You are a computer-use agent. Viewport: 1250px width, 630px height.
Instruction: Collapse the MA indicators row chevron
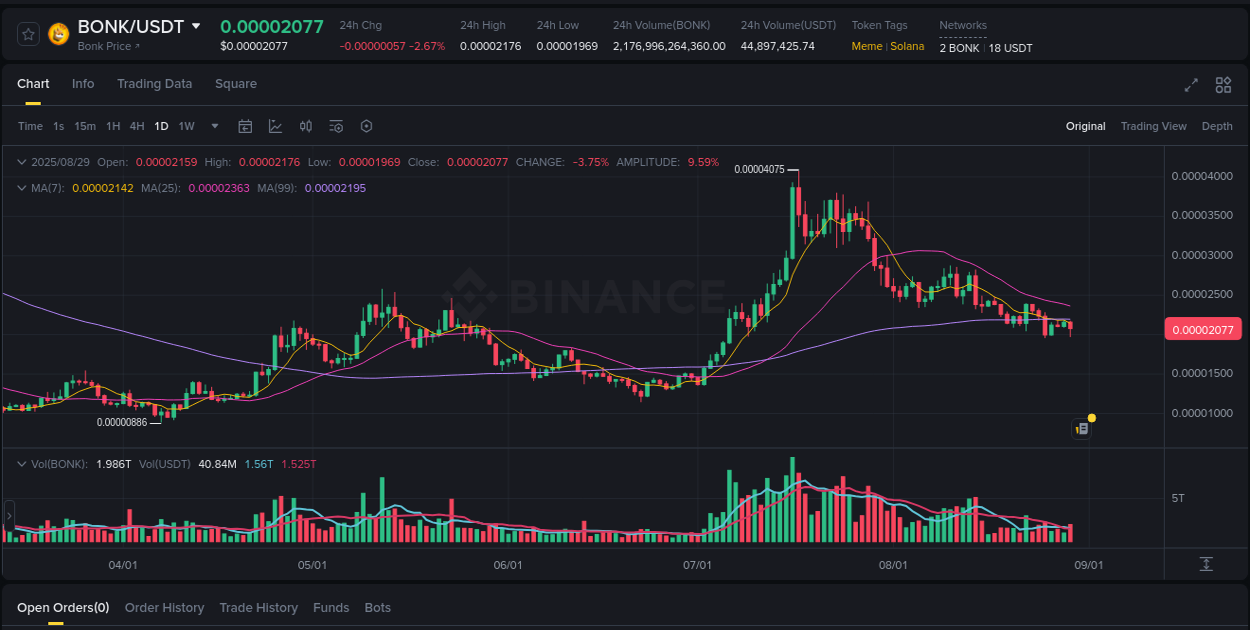(x=22, y=187)
